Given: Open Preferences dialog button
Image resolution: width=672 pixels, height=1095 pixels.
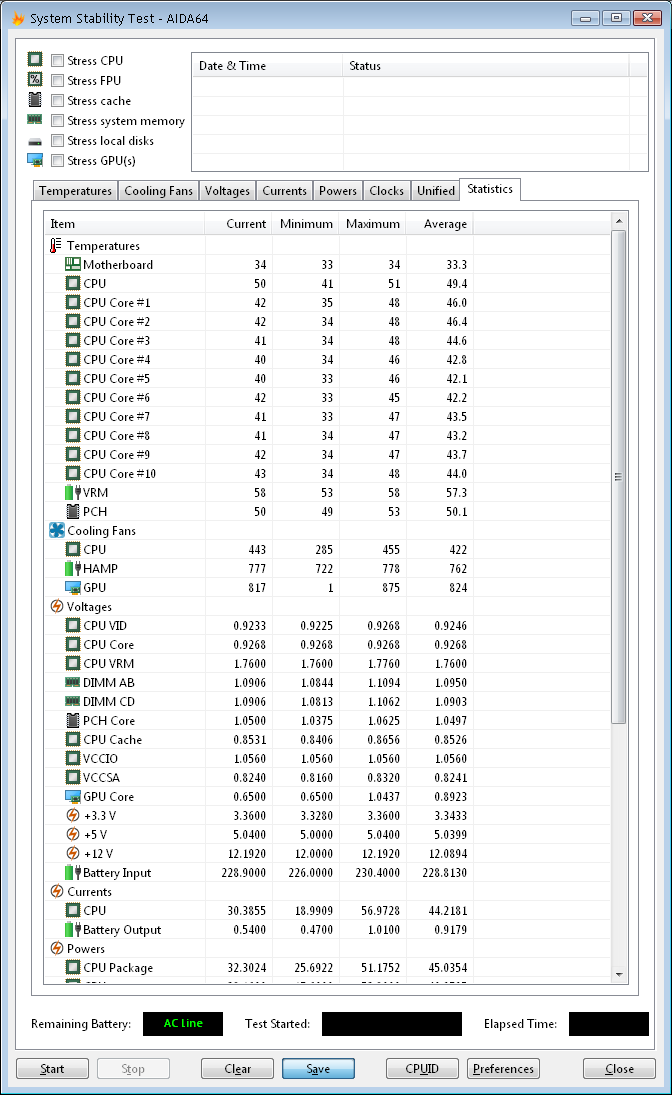Looking at the screenshot, I should [503, 1068].
